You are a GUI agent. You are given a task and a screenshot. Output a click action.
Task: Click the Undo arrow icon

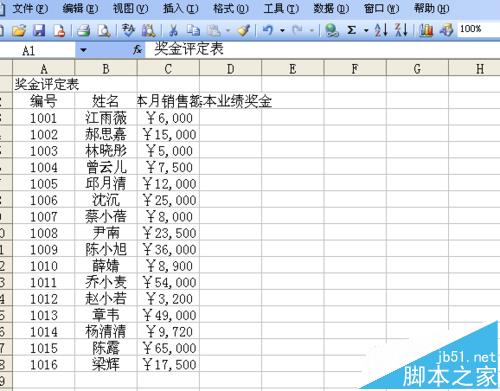coord(268,31)
